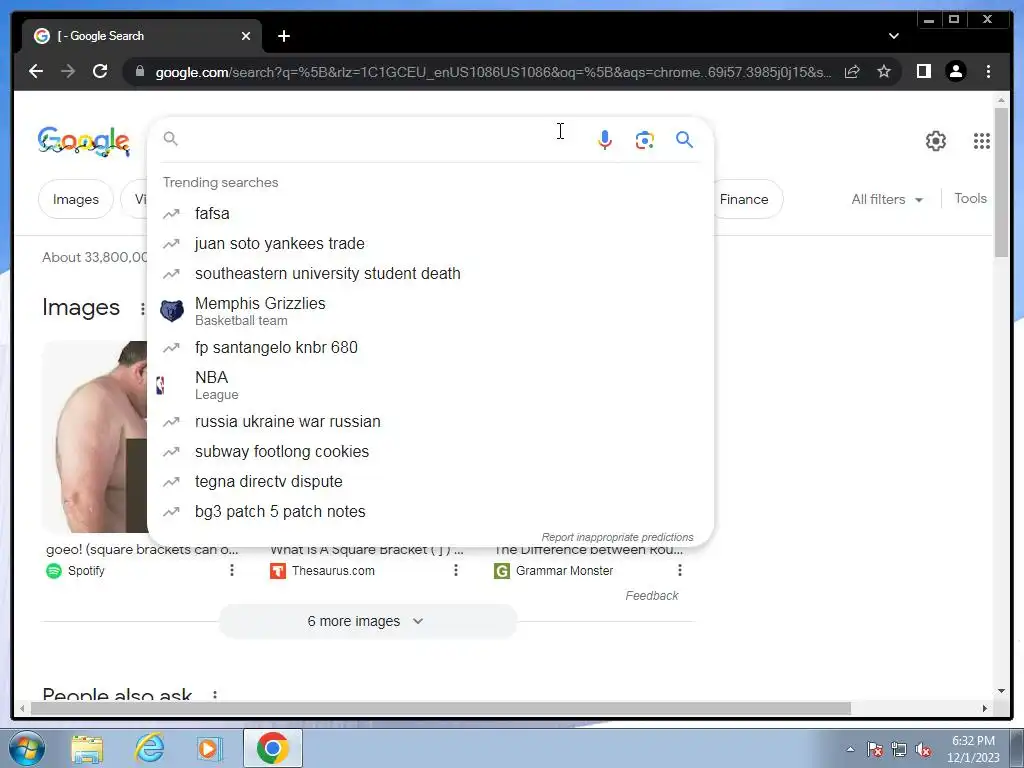Go back to previous page
The image size is (1024, 768).
(36, 71)
